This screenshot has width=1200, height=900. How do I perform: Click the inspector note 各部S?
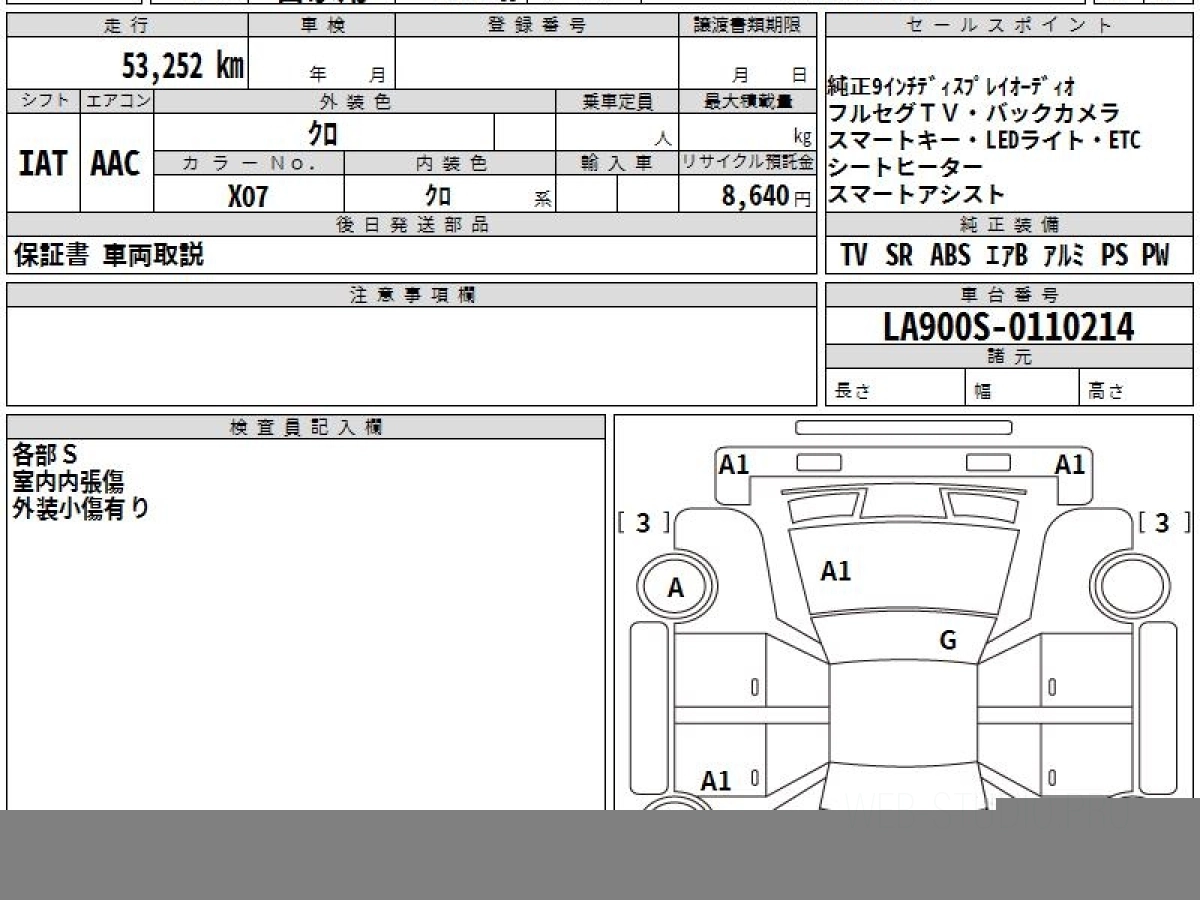click(45, 455)
